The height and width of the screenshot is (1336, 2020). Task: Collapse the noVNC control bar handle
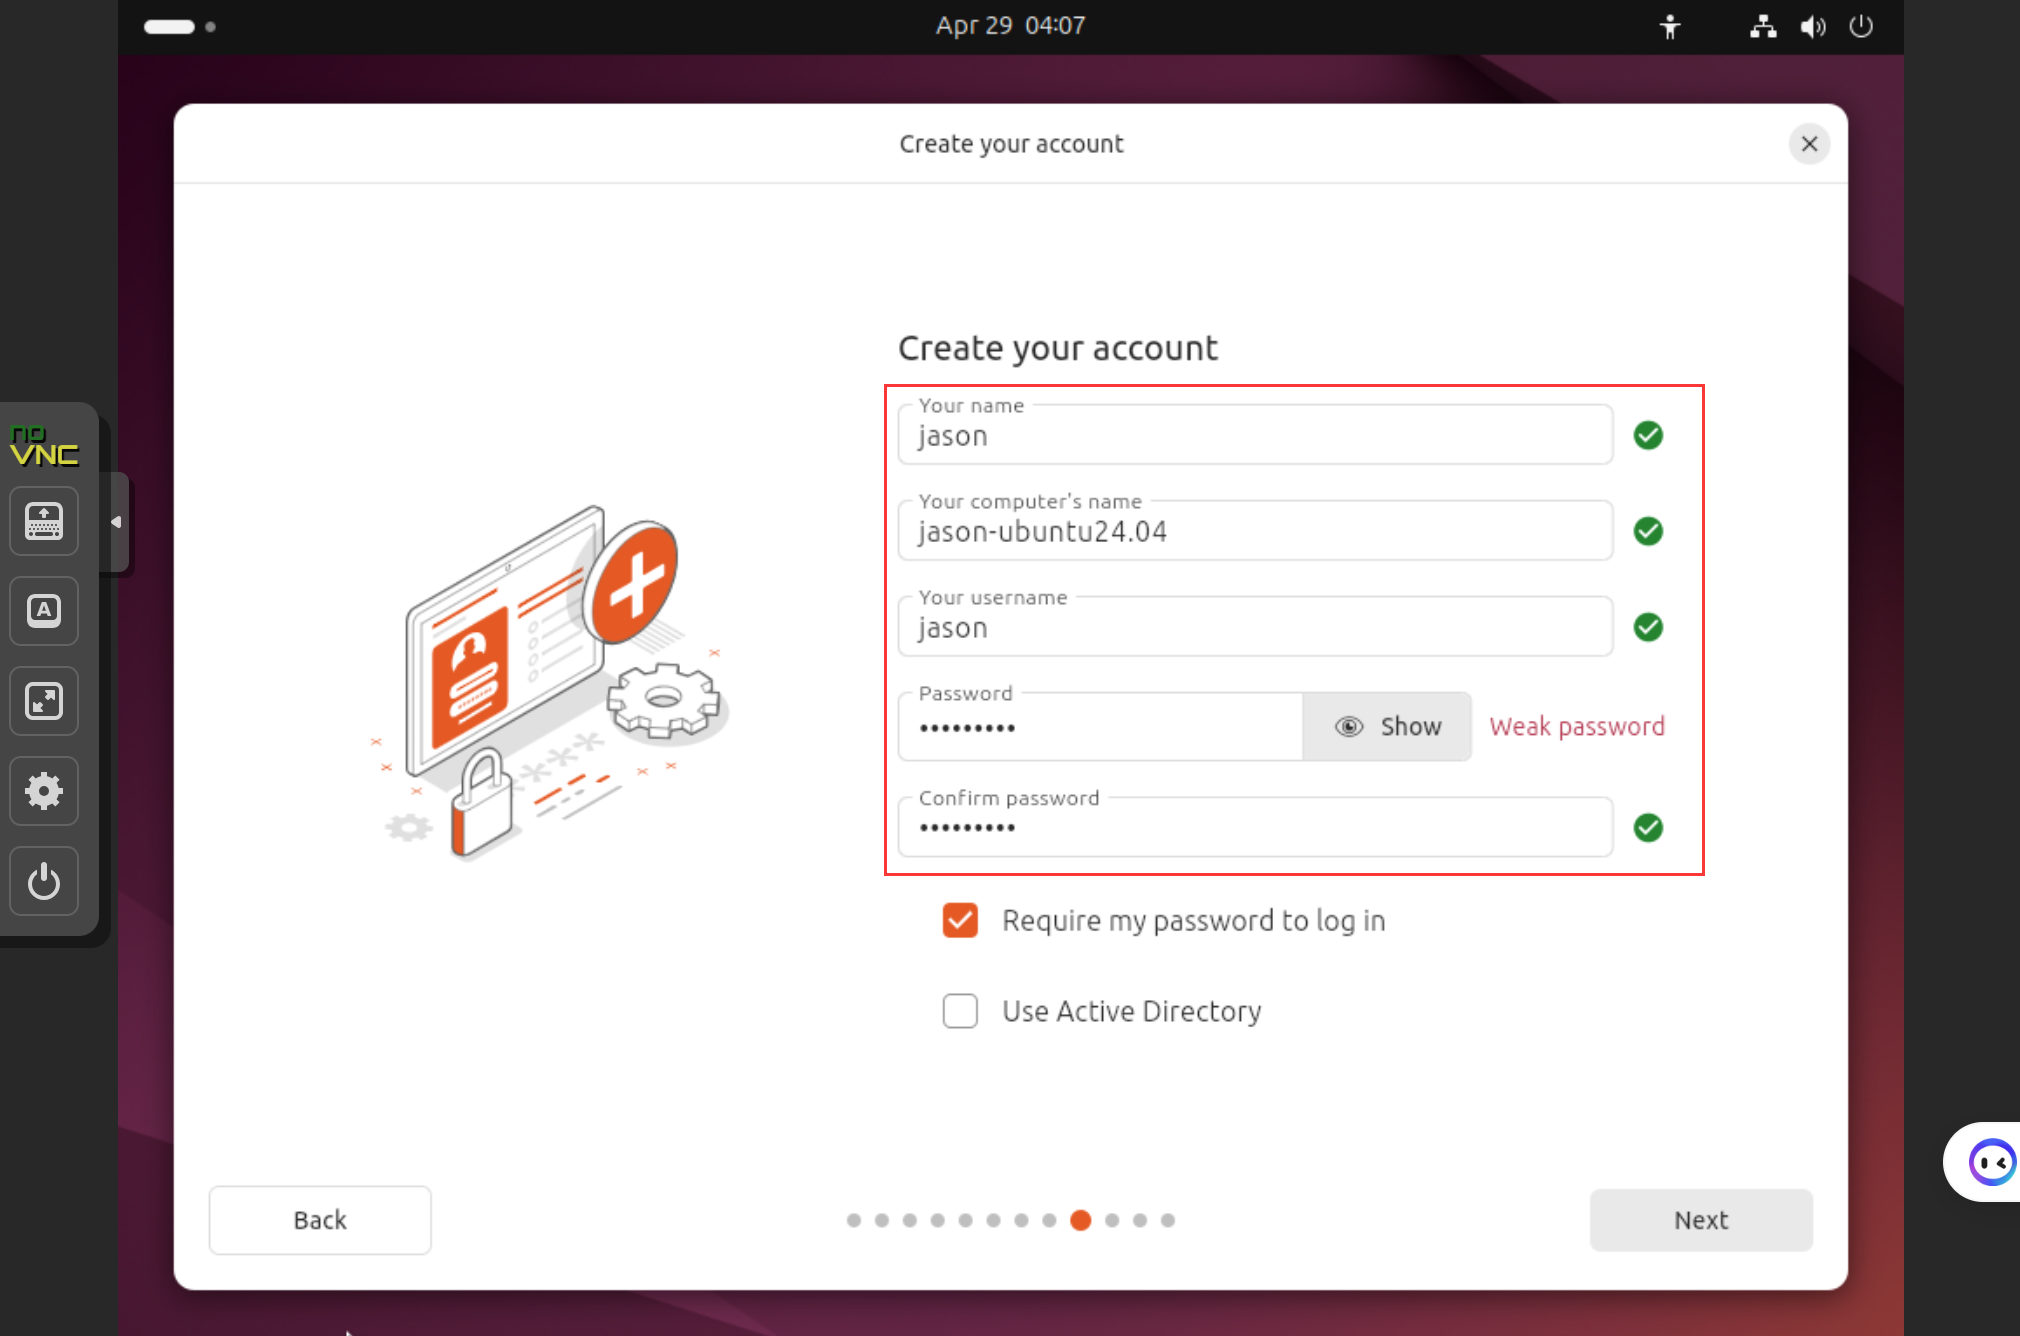(116, 522)
